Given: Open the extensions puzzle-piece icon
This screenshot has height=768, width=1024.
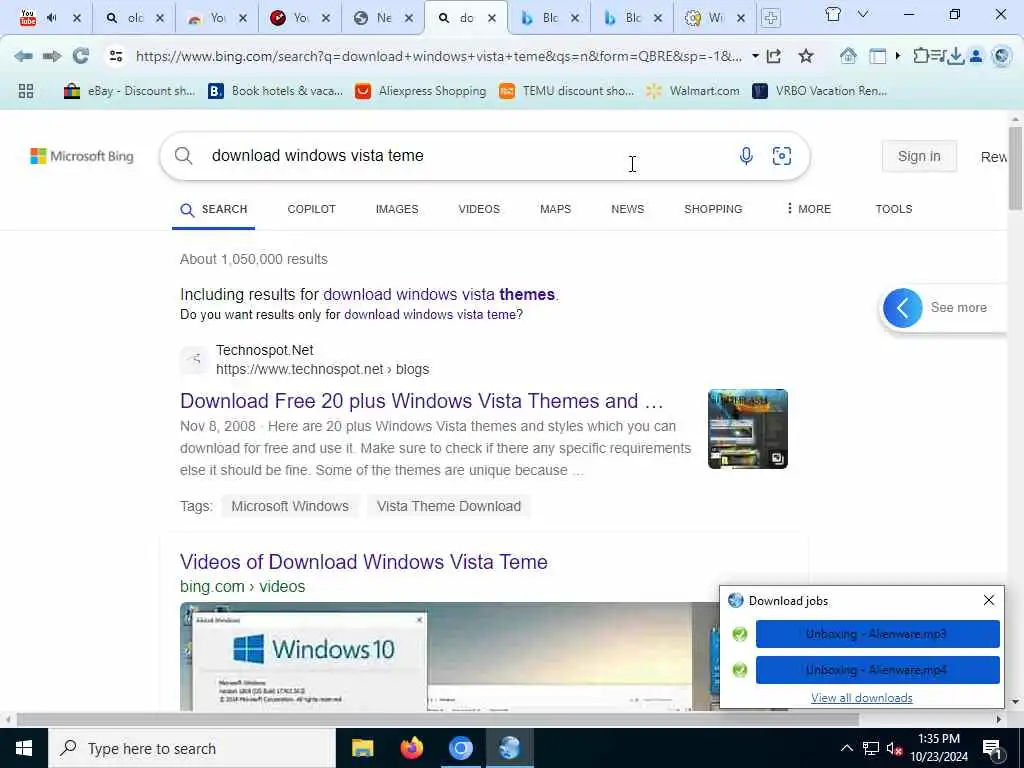Looking at the screenshot, I should [x=921, y=56].
